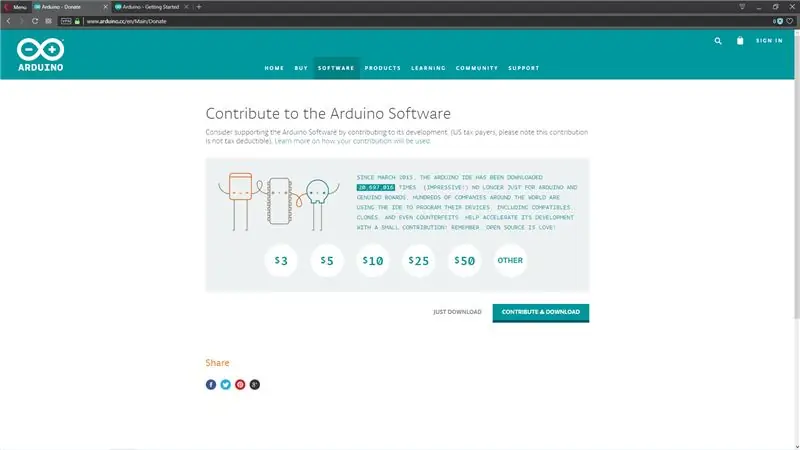Select the $50 contribution amount

coord(465,261)
